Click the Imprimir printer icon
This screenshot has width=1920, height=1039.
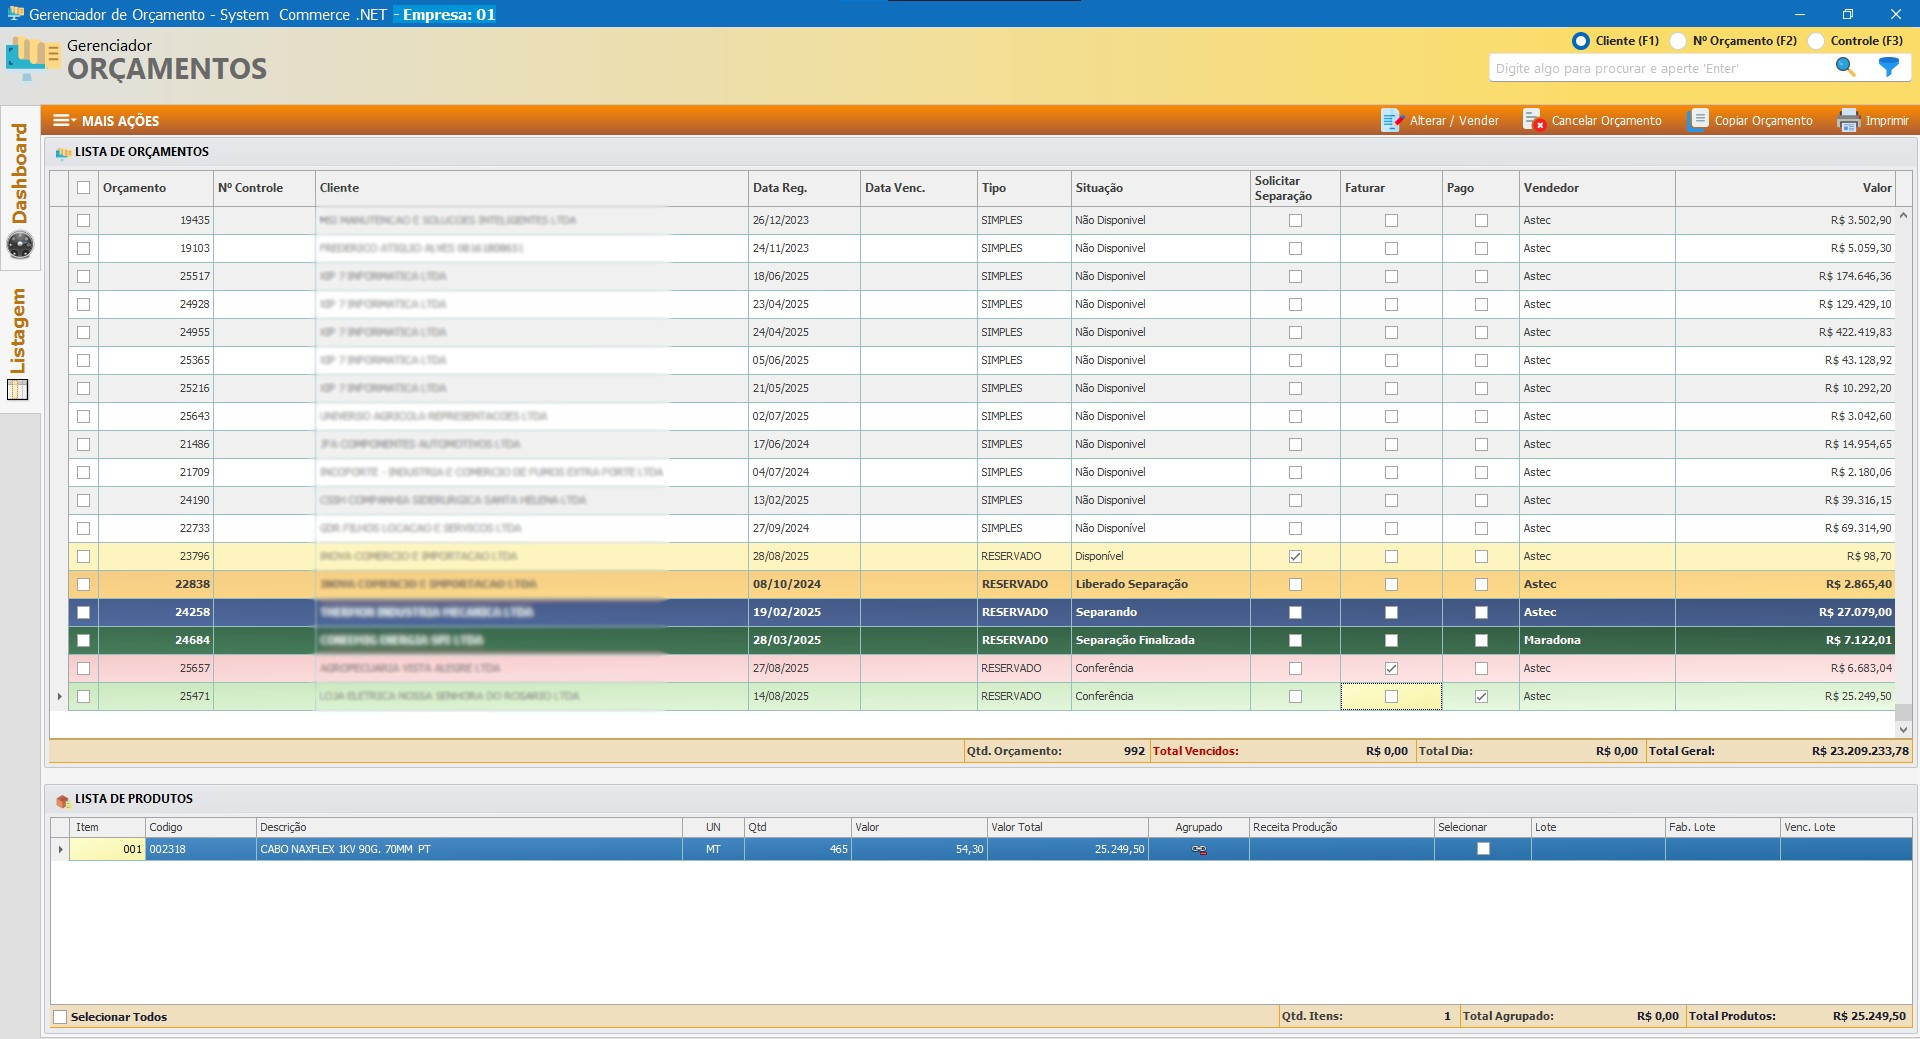pyautogui.click(x=1847, y=120)
